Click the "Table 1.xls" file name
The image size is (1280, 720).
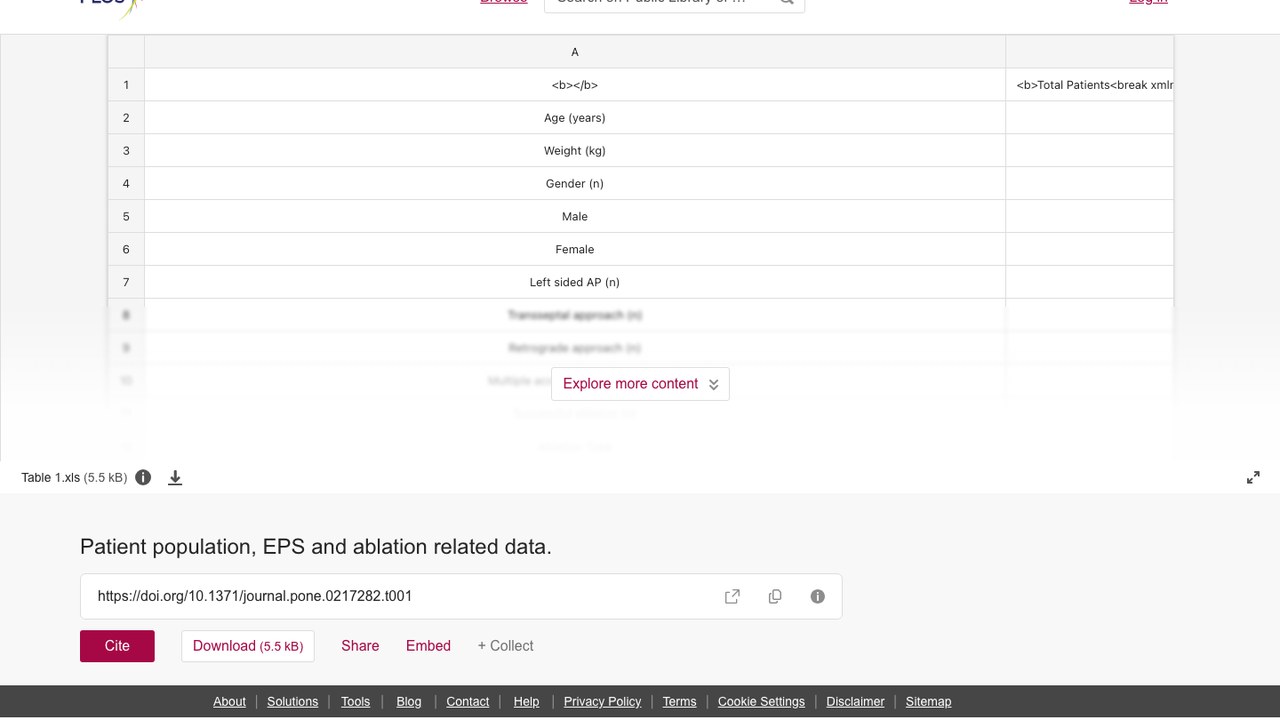pyautogui.click(x=51, y=478)
